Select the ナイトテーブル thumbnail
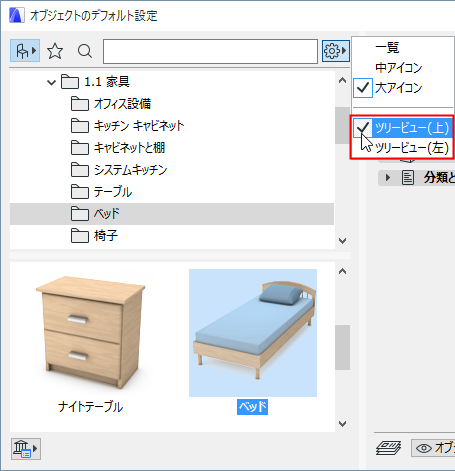The height and width of the screenshot is (471, 455). 90,333
